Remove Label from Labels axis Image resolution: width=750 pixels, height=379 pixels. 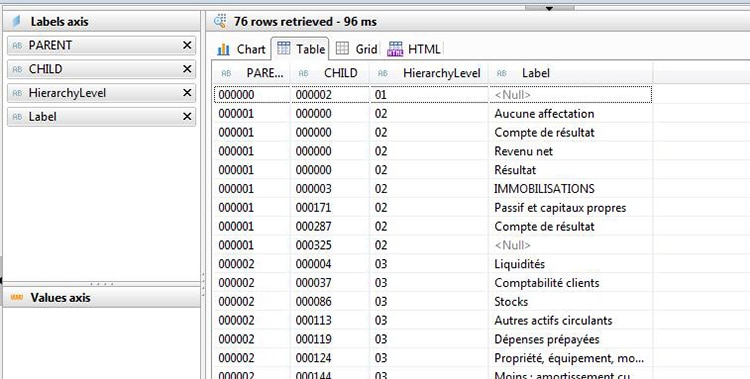pos(187,116)
